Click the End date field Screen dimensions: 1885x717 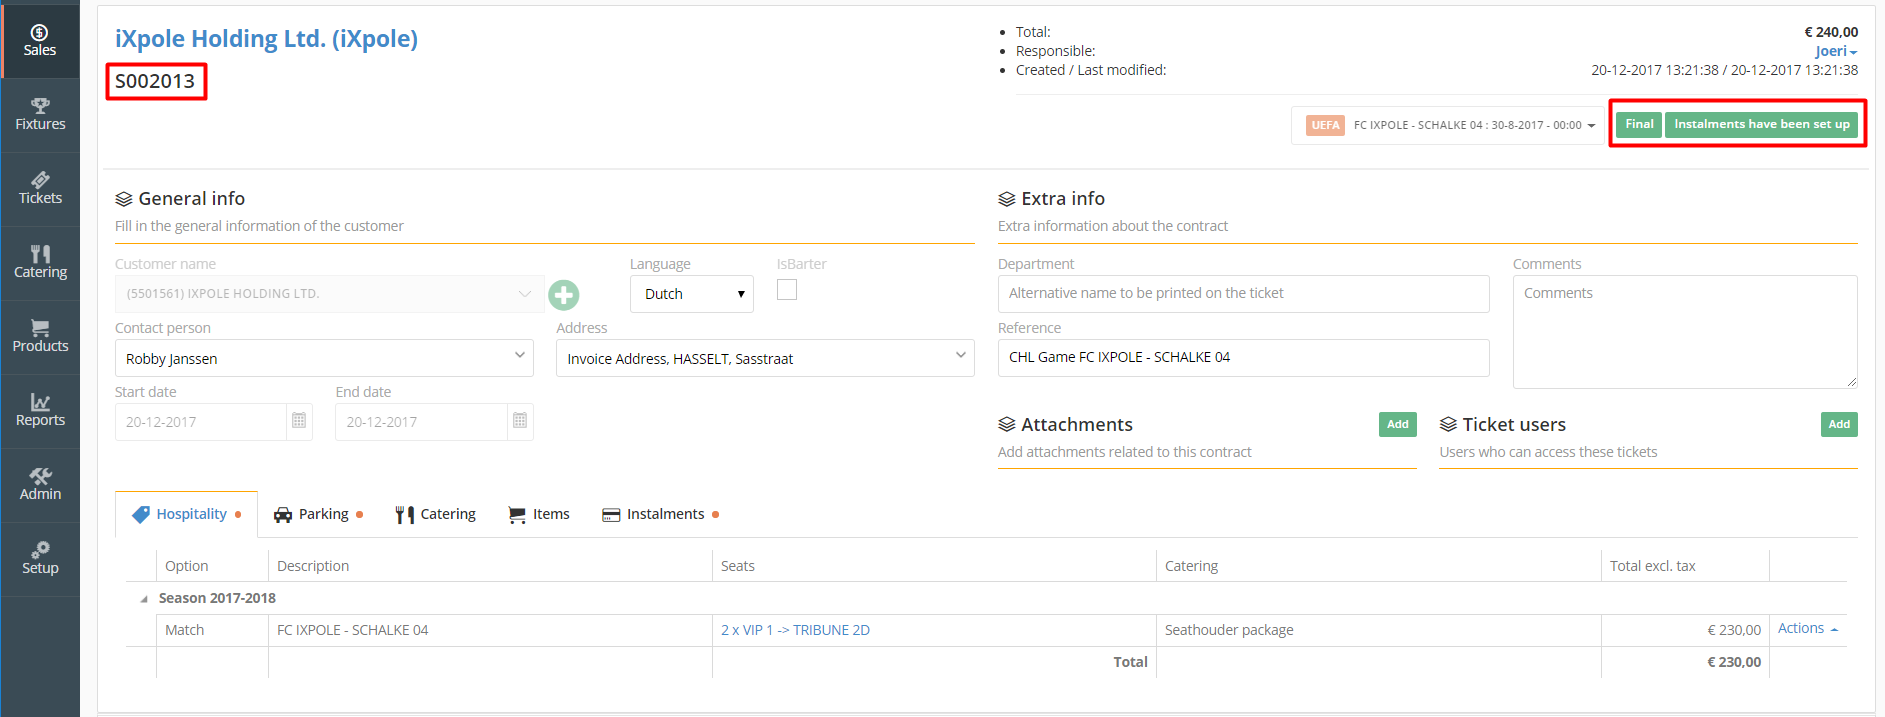(421, 422)
